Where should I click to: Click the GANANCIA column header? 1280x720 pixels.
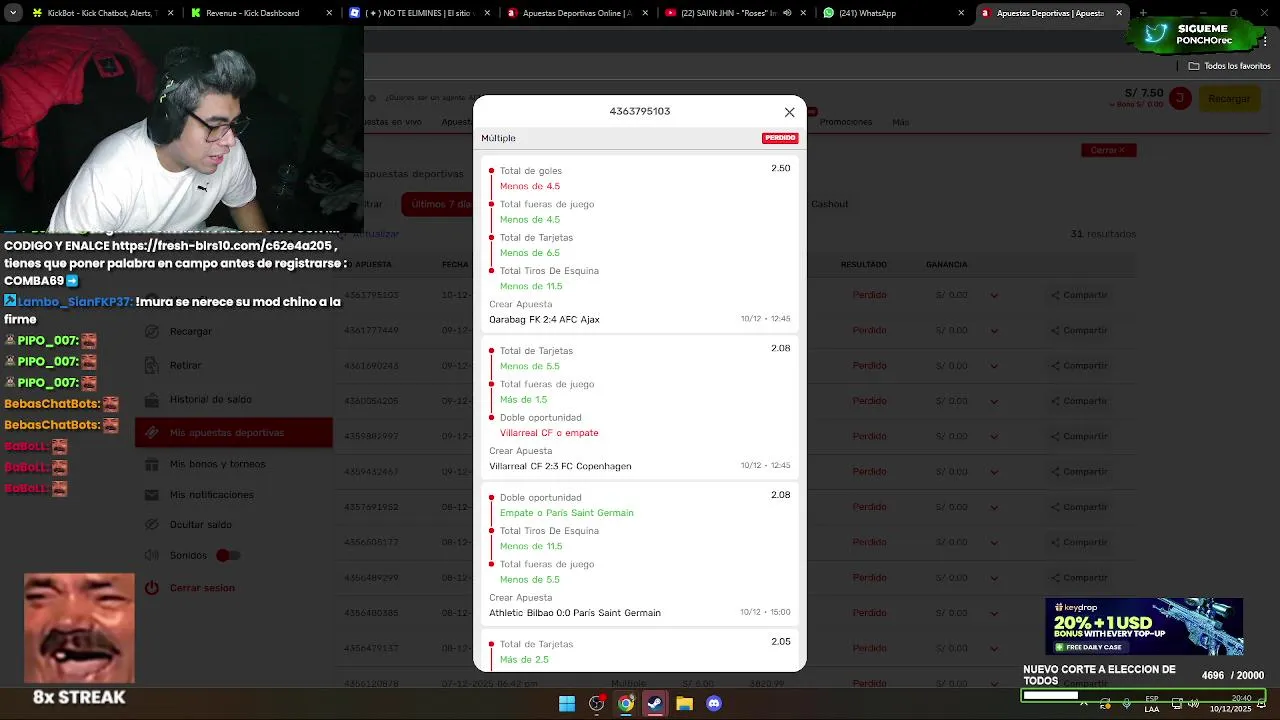946,265
